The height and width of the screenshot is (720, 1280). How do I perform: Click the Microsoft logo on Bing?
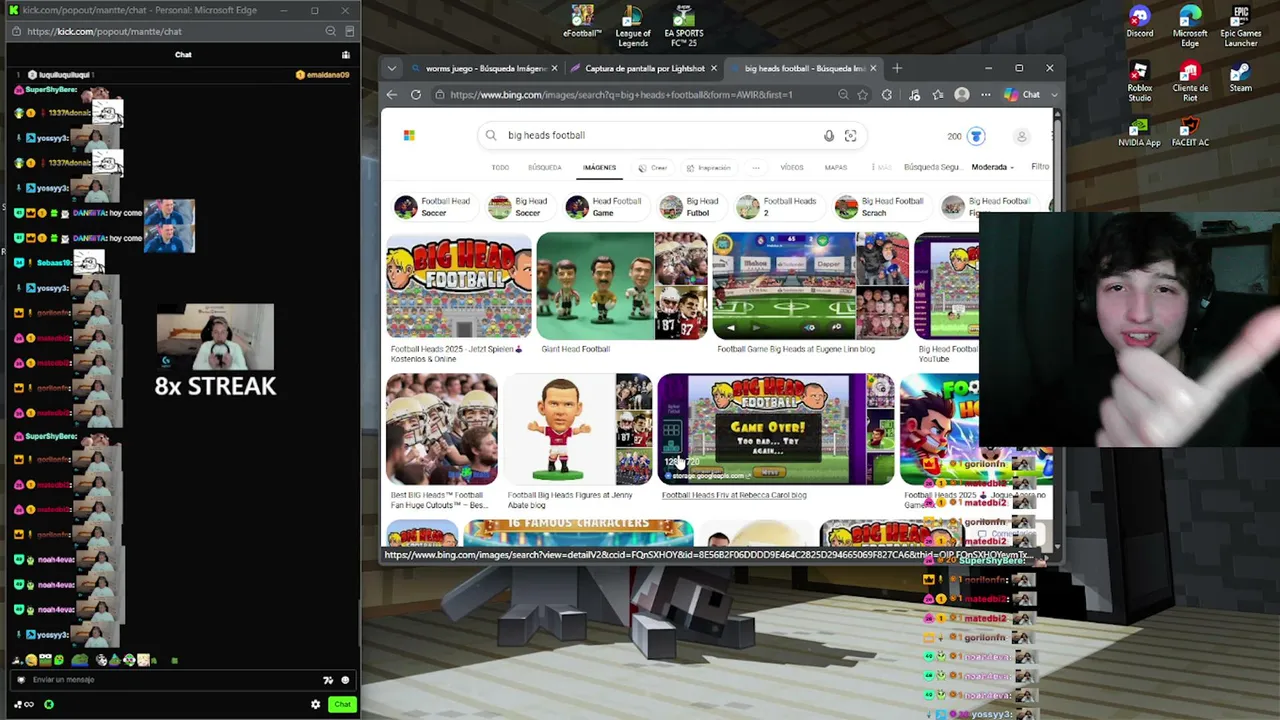click(x=409, y=135)
